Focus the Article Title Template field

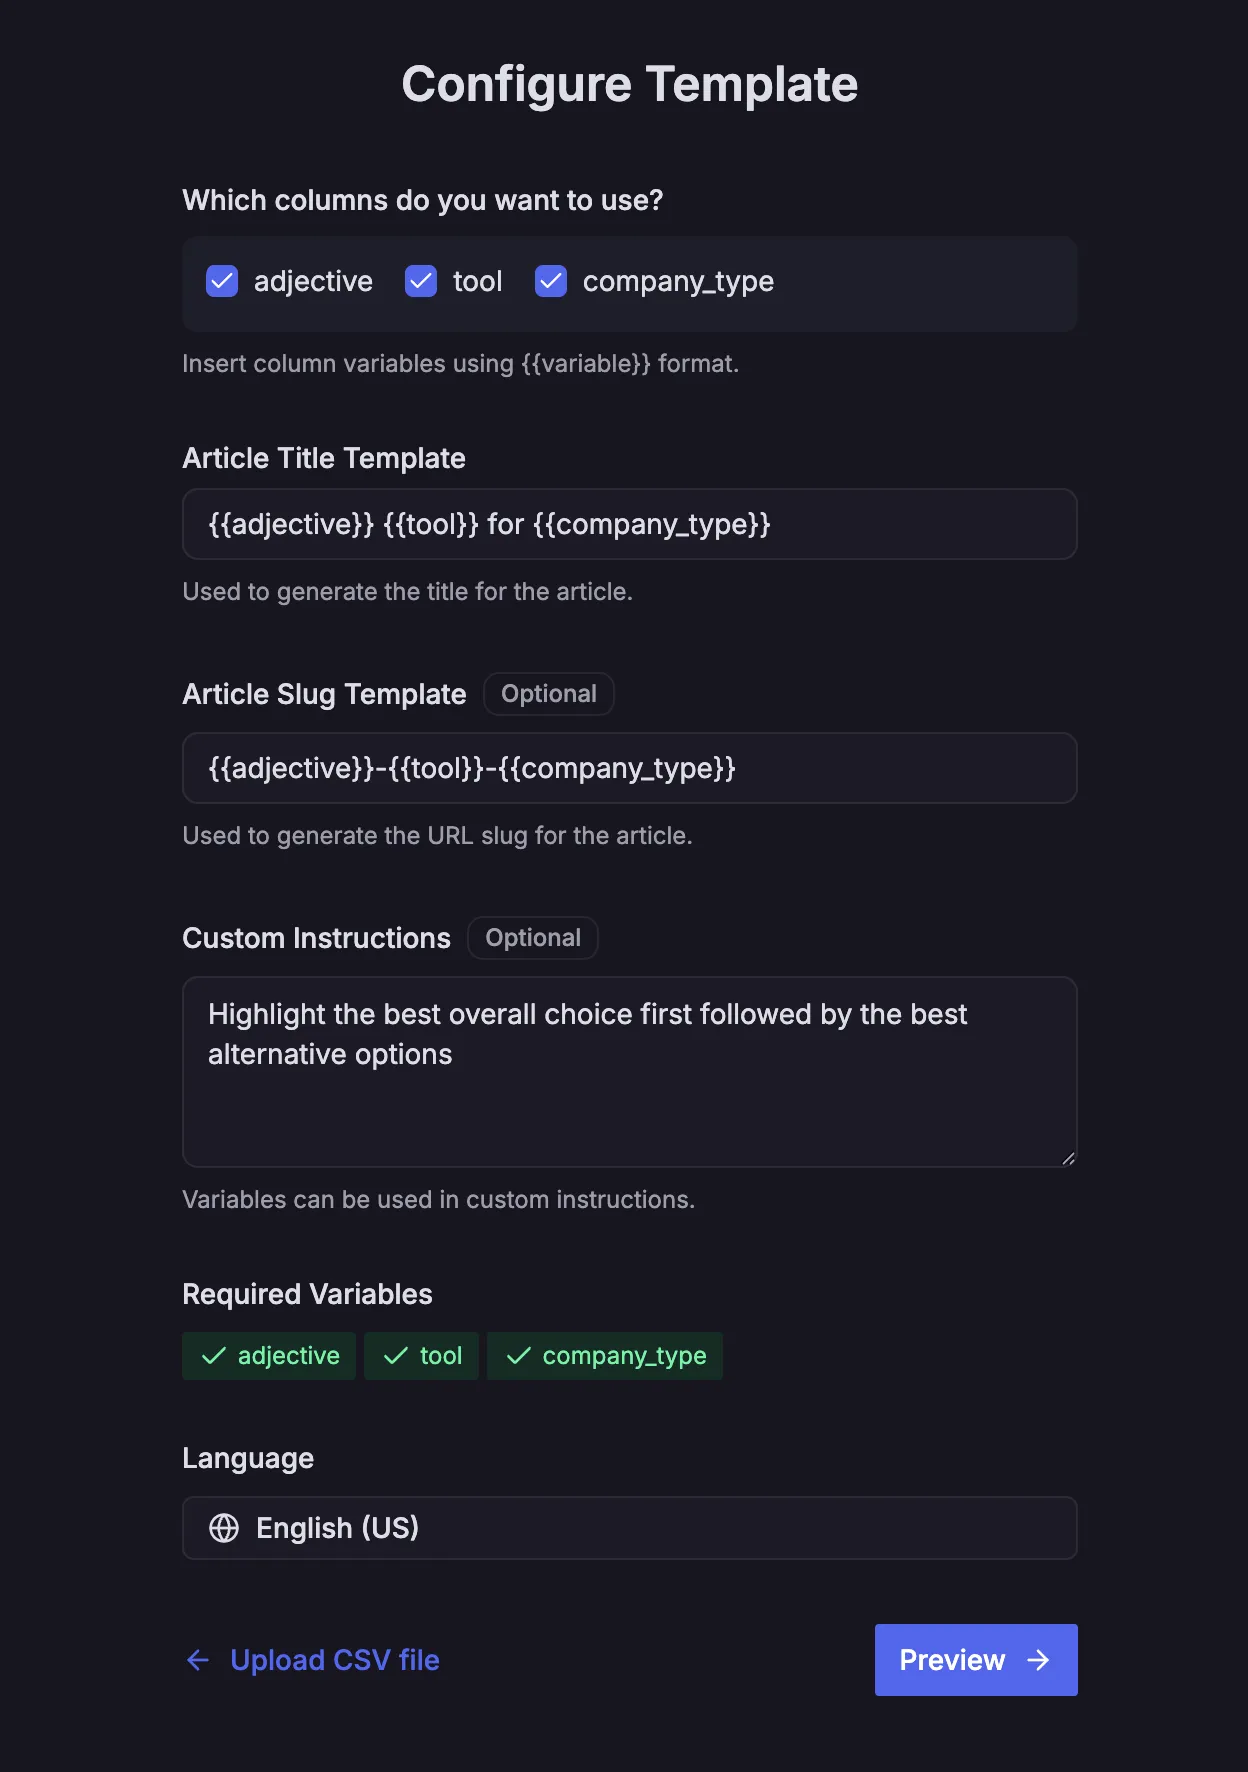[629, 524]
